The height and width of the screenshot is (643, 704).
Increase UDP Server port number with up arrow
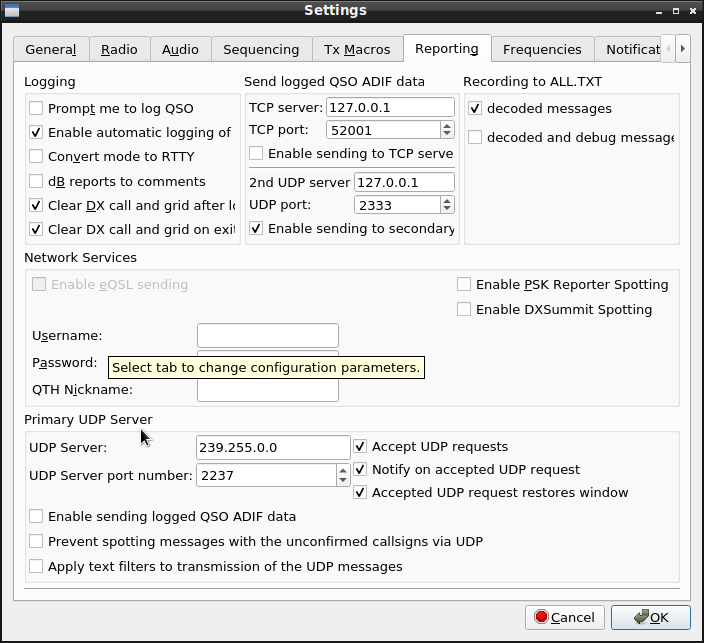[343, 471]
